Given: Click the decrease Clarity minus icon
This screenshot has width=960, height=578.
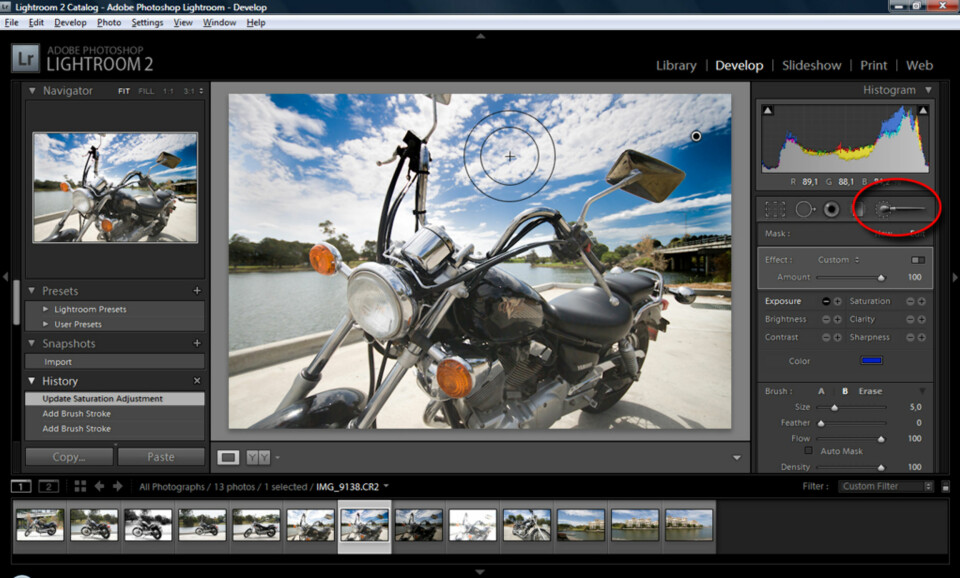Looking at the screenshot, I should (x=910, y=320).
